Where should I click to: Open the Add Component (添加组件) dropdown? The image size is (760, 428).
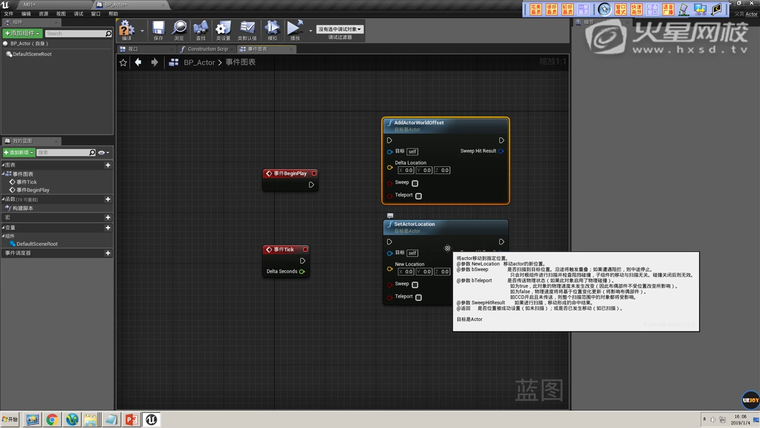pos(22,33)
